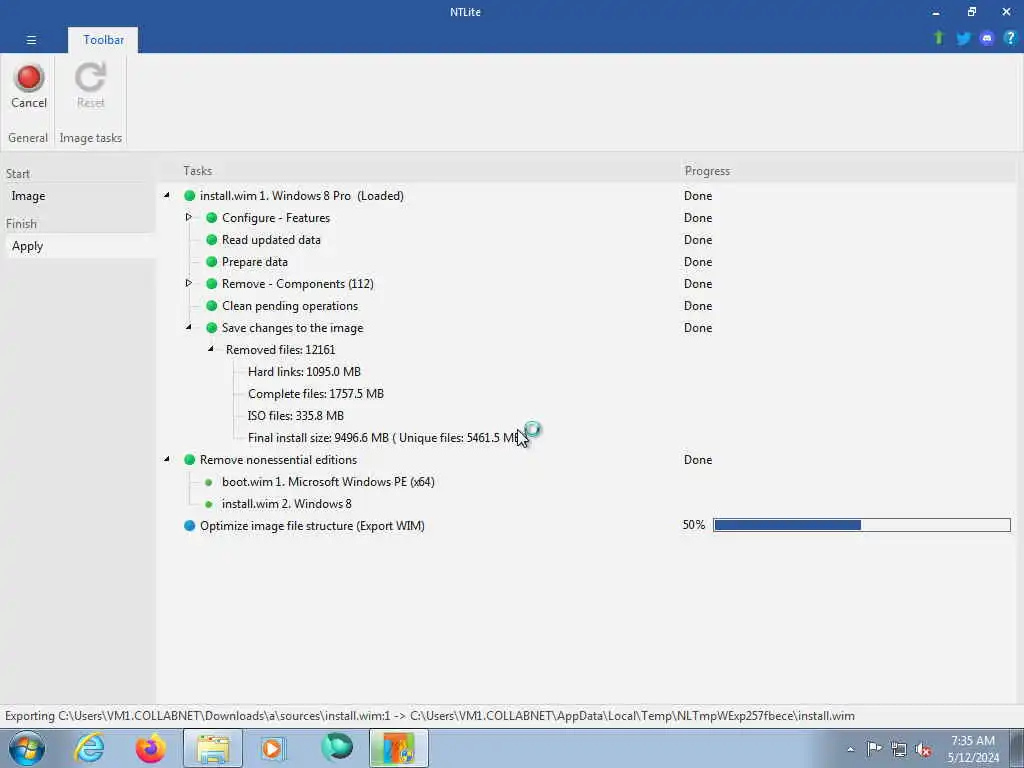This screenshot has width=1024, height=768.
Task: Click the 50% progress value
Action: click(694, 525)
